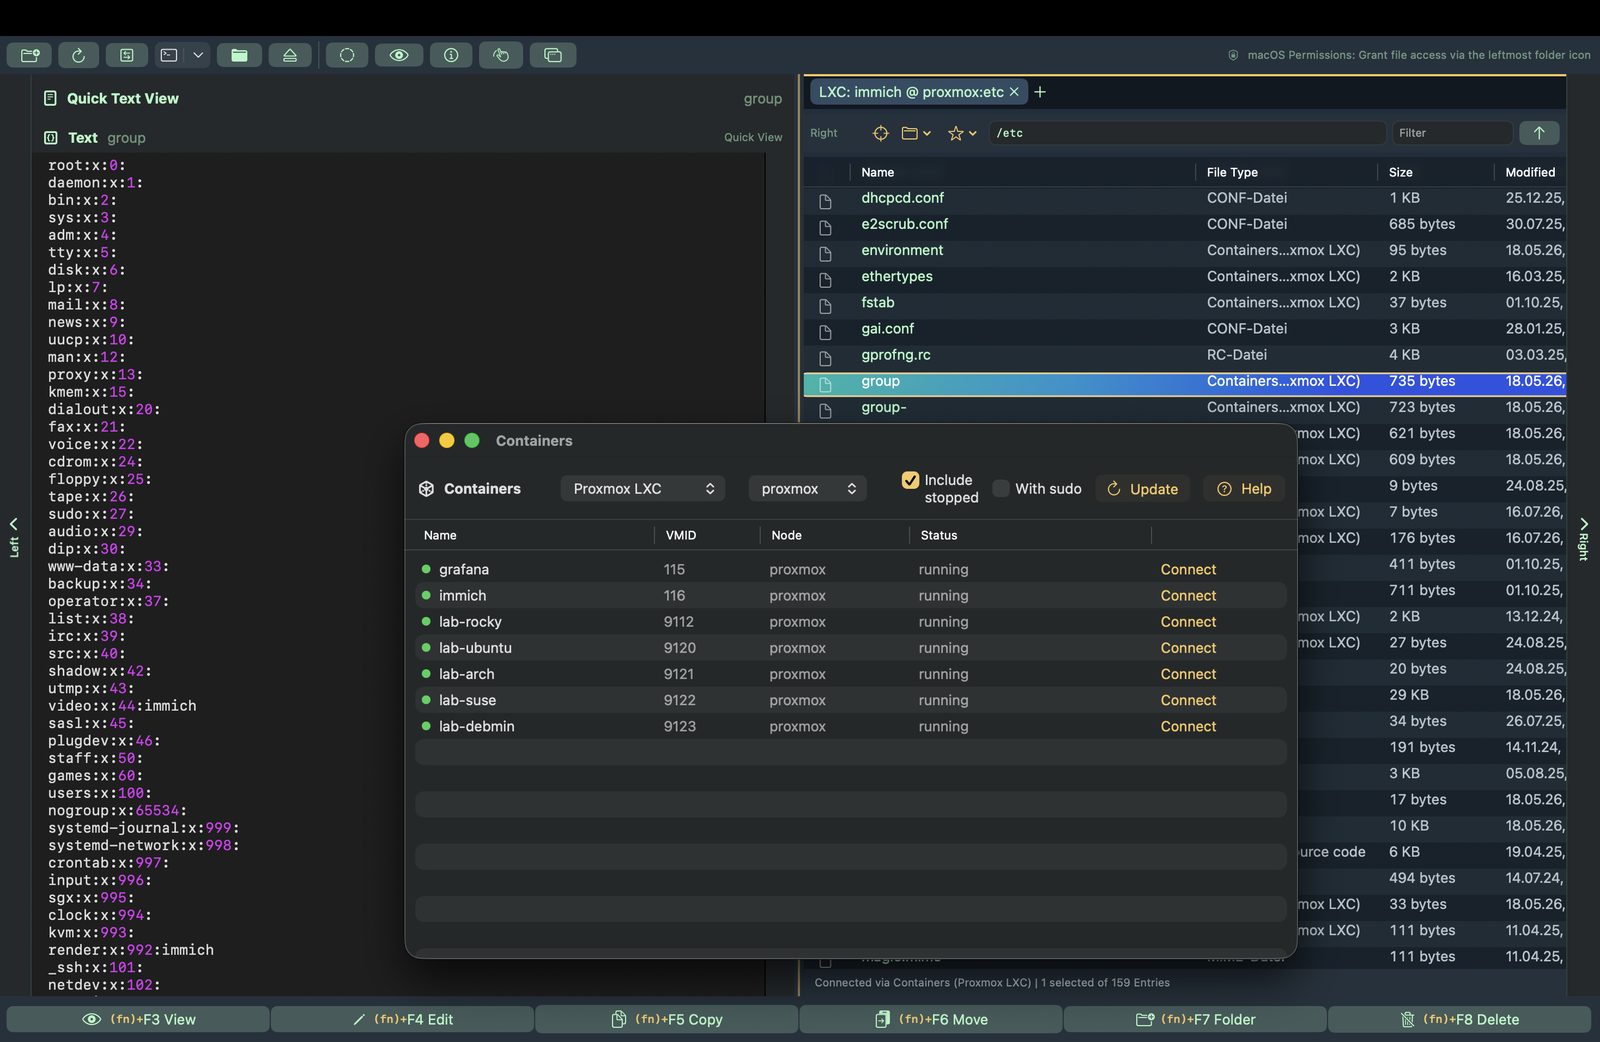Click the Status column header in Containers
1600x1042 pixels.
tap(938, 535)
